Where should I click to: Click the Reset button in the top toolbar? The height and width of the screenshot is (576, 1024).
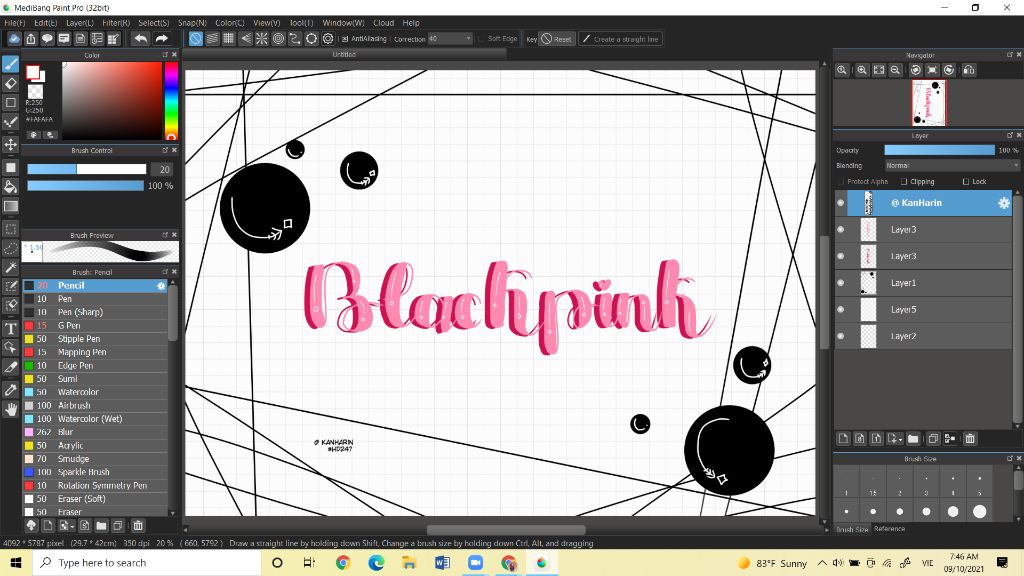coord(556,39)
